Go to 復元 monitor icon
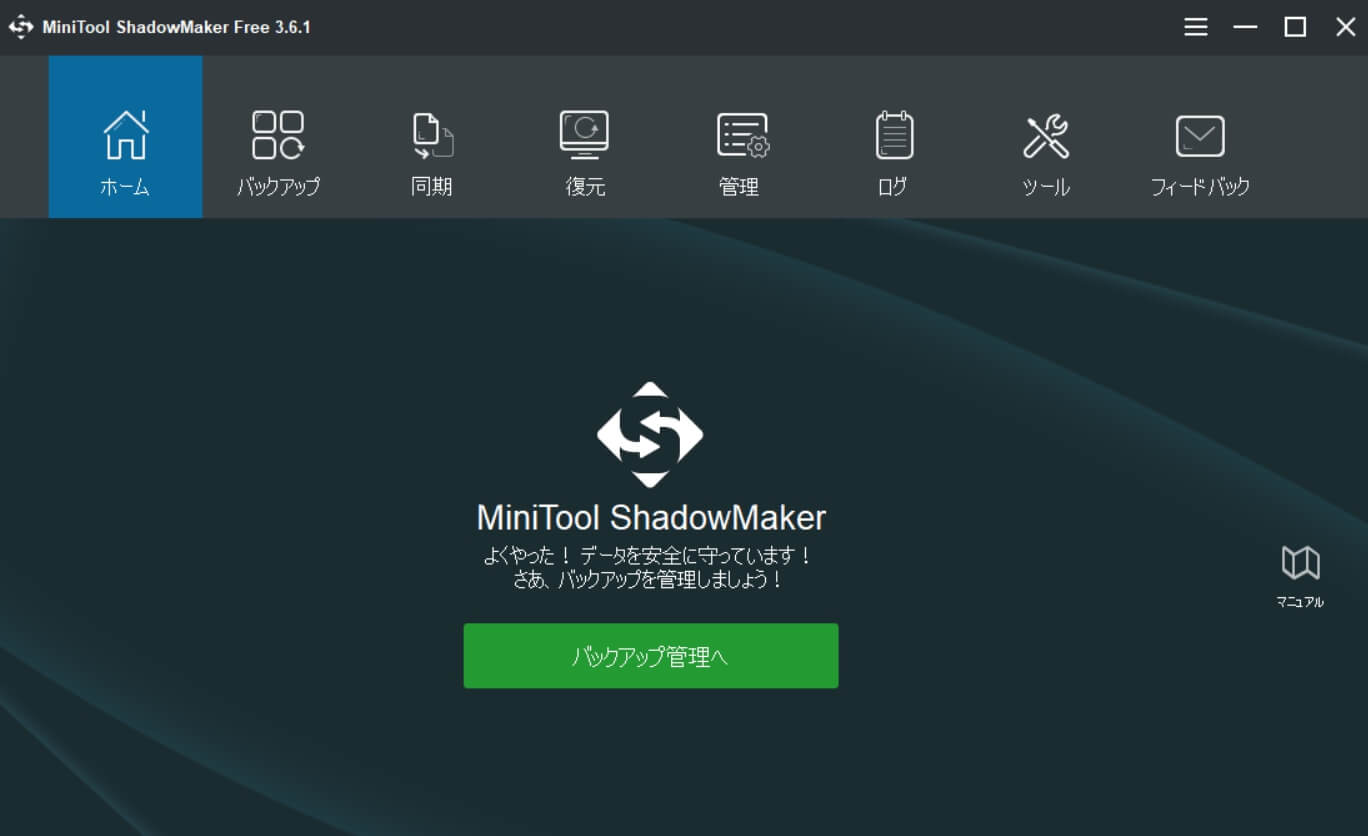1368x836 pixels. pyautogui.click(x=585, y=135)
